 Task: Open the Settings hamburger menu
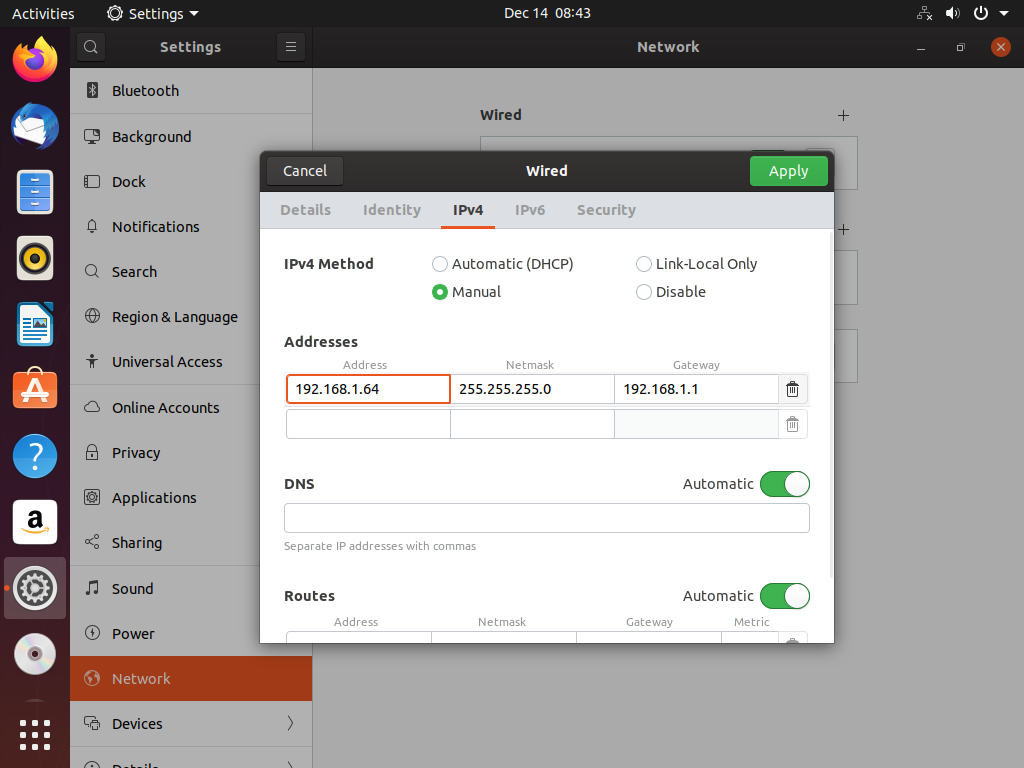290,47
